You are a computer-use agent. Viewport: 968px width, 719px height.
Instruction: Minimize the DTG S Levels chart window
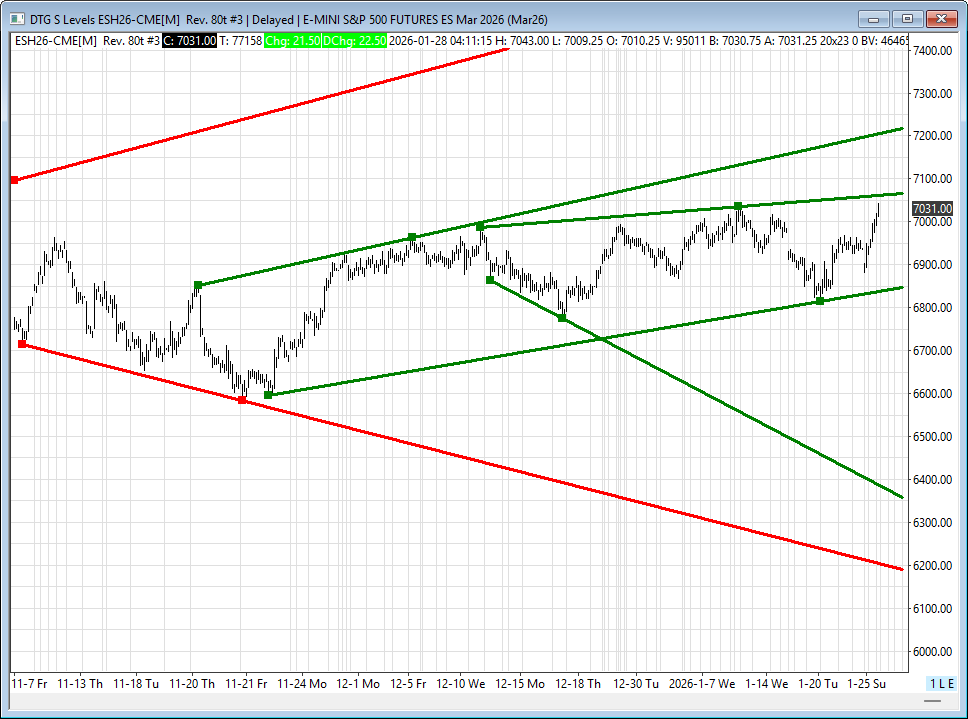(874, 18)
